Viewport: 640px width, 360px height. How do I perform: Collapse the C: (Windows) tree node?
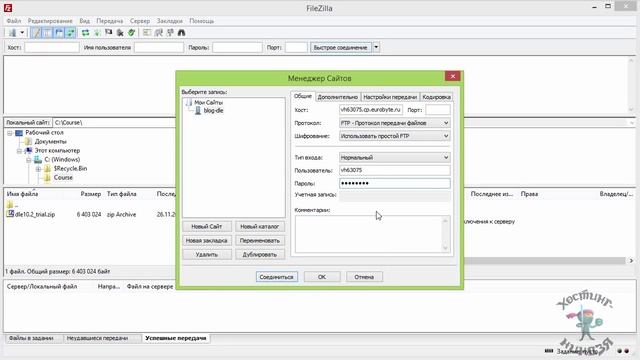29,160
